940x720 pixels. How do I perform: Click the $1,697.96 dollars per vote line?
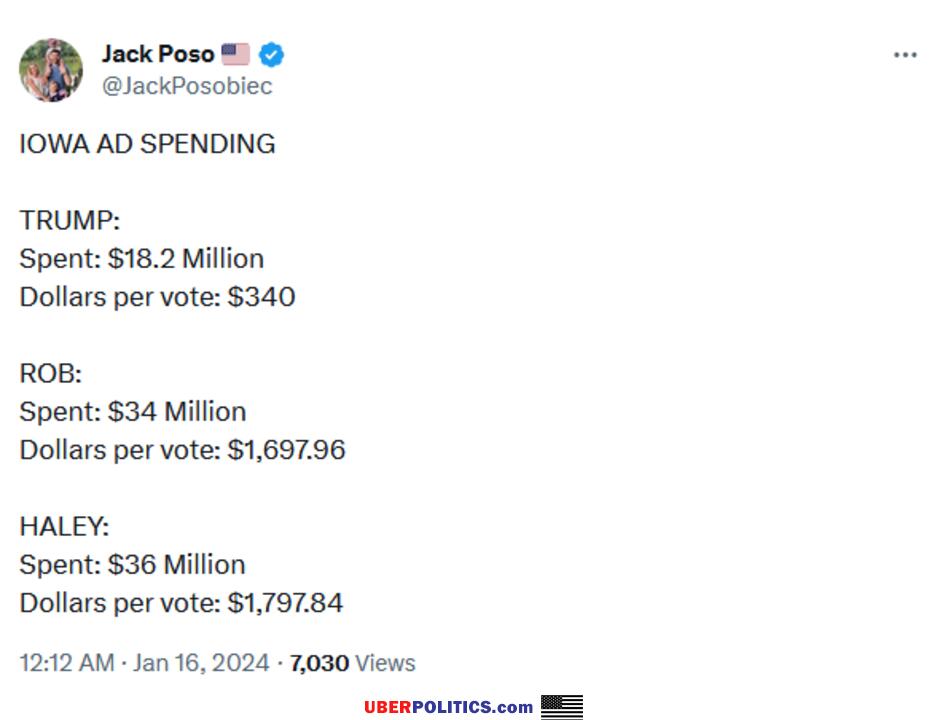[x=182, y=450]
